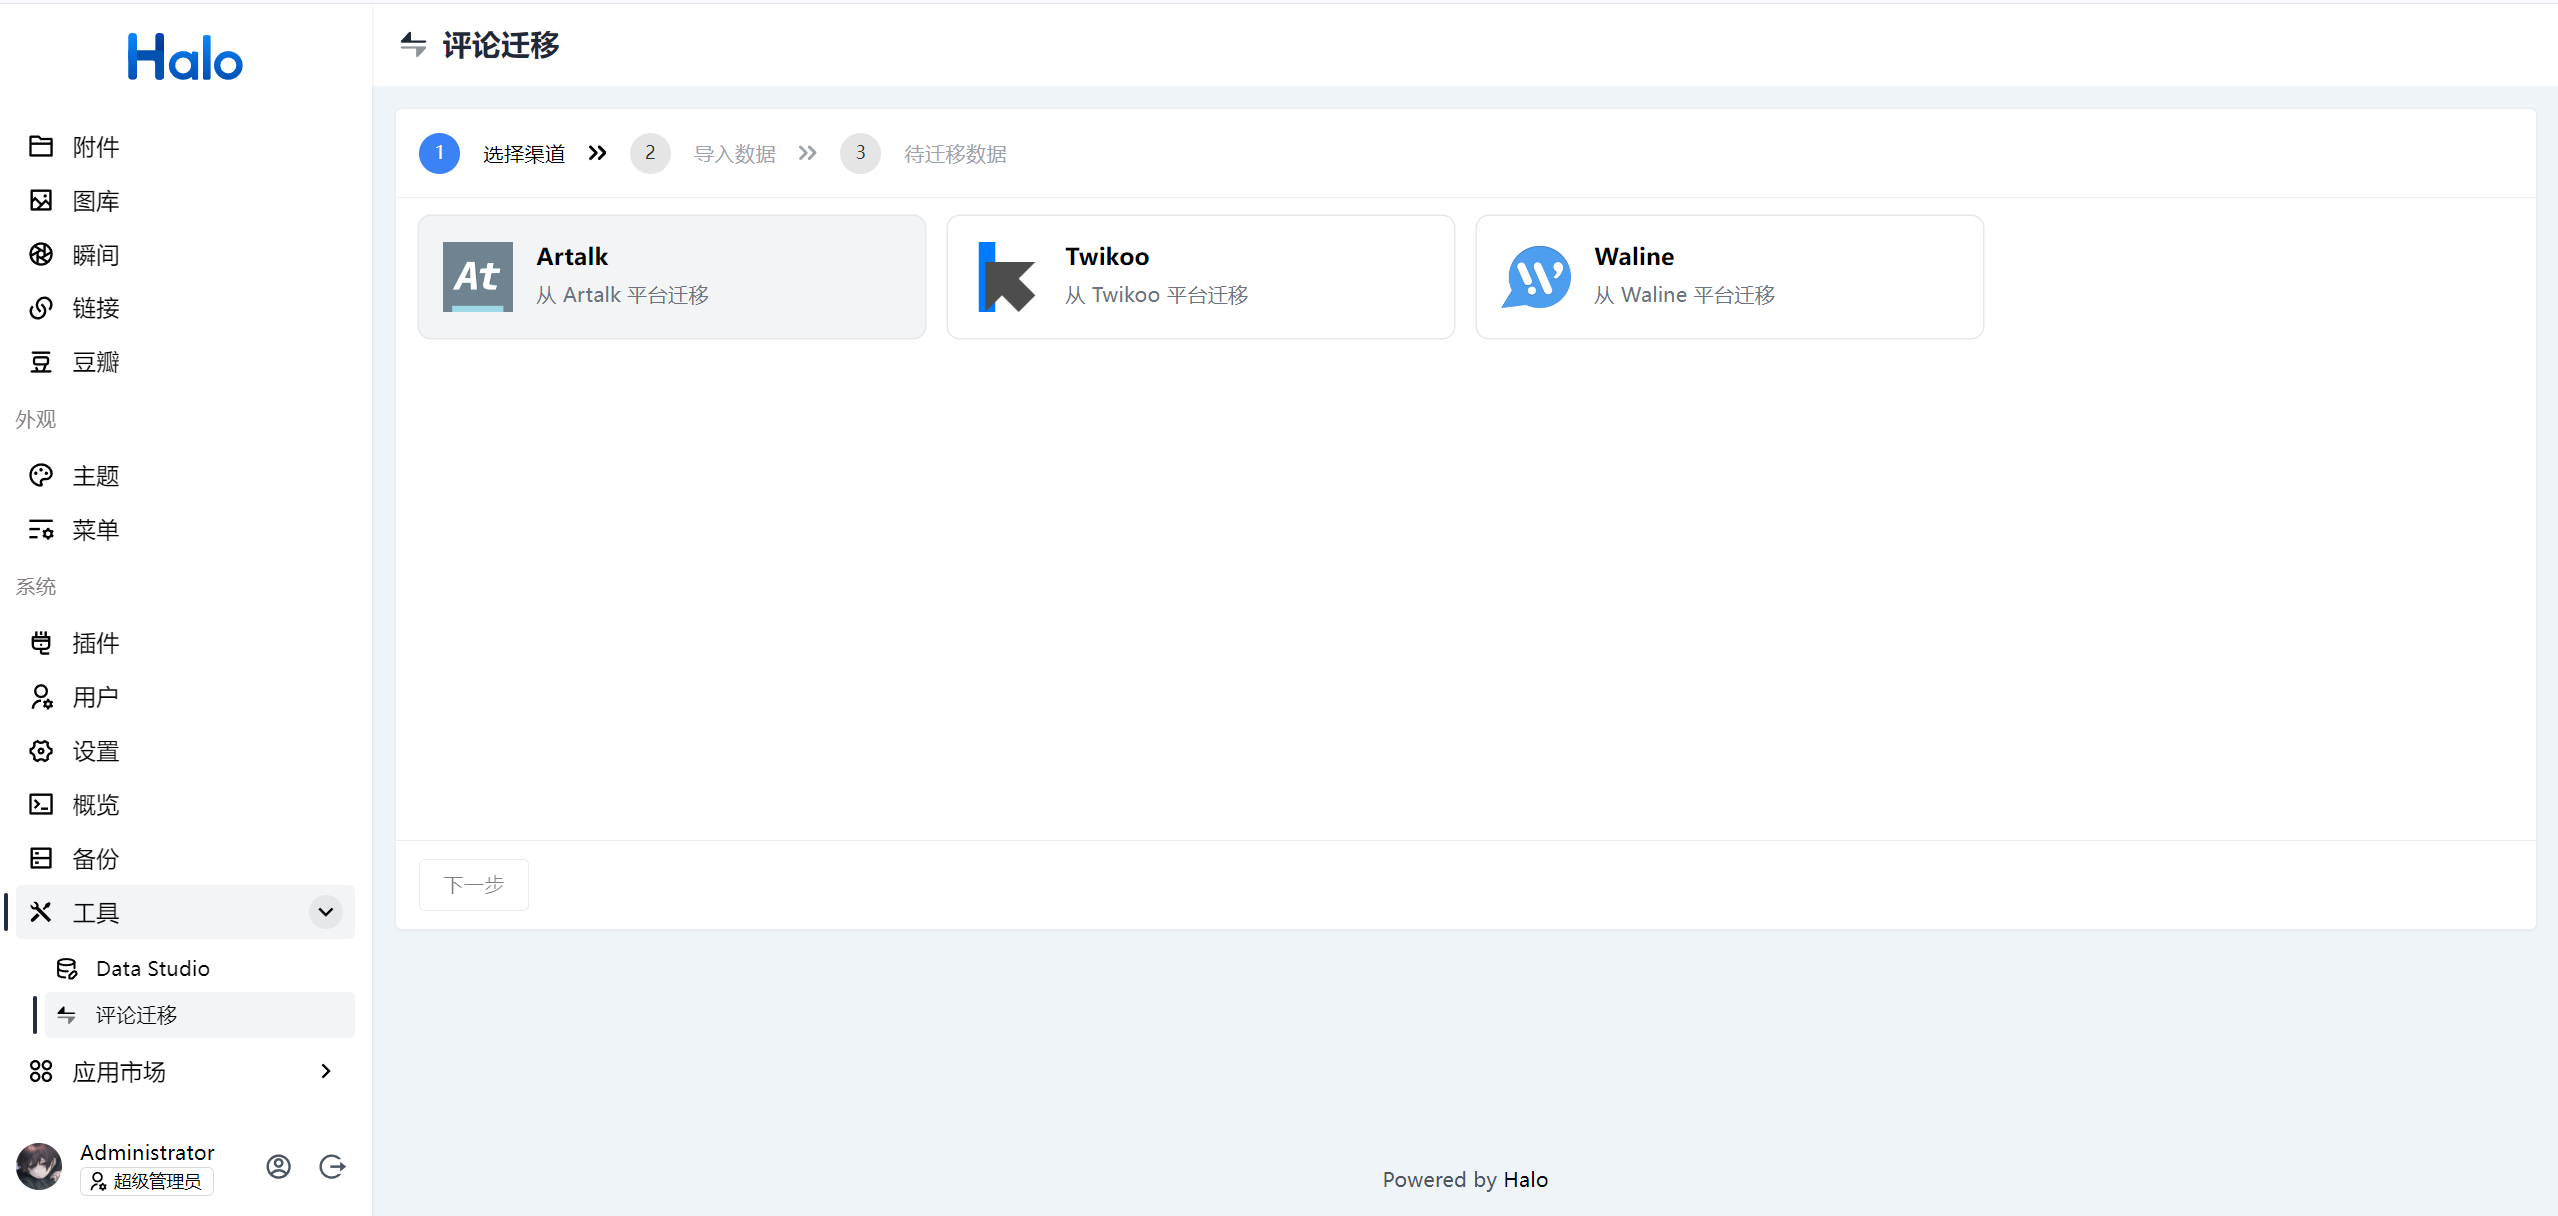
Task: Click the 豆瓣 sidebar icon
Action: 41,362
